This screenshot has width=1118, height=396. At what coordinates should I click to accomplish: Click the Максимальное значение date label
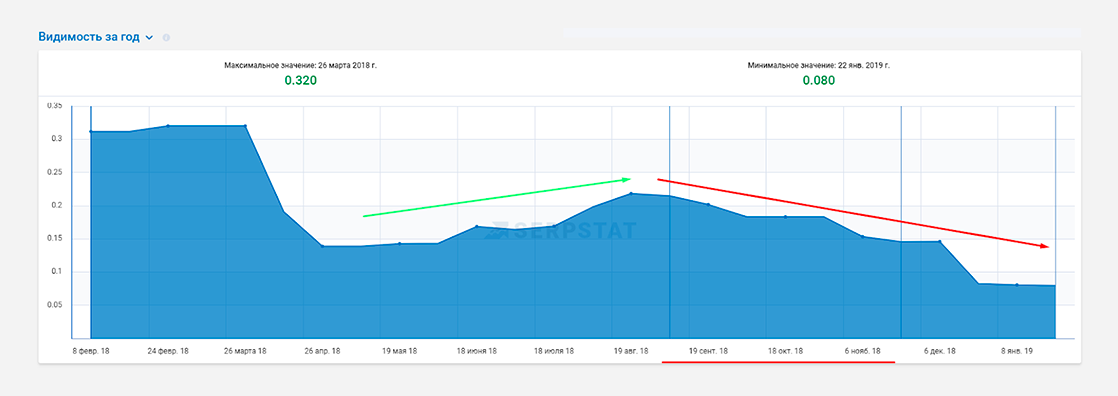coord(300,65)
